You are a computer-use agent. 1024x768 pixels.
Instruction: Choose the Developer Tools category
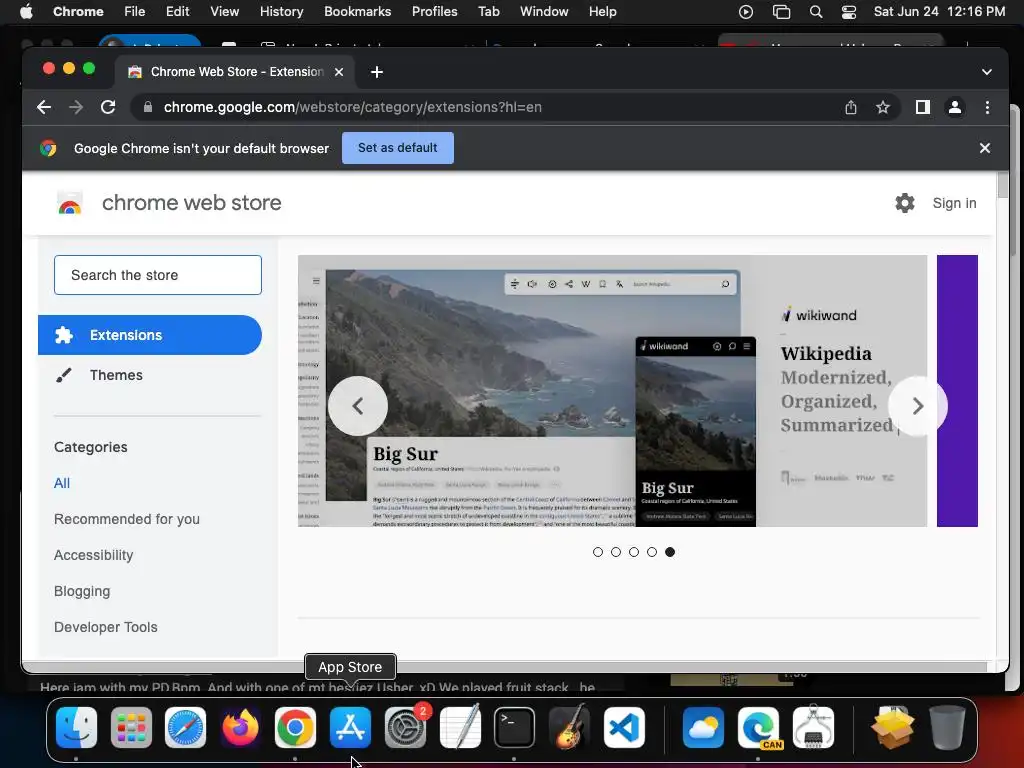point(106,627)
